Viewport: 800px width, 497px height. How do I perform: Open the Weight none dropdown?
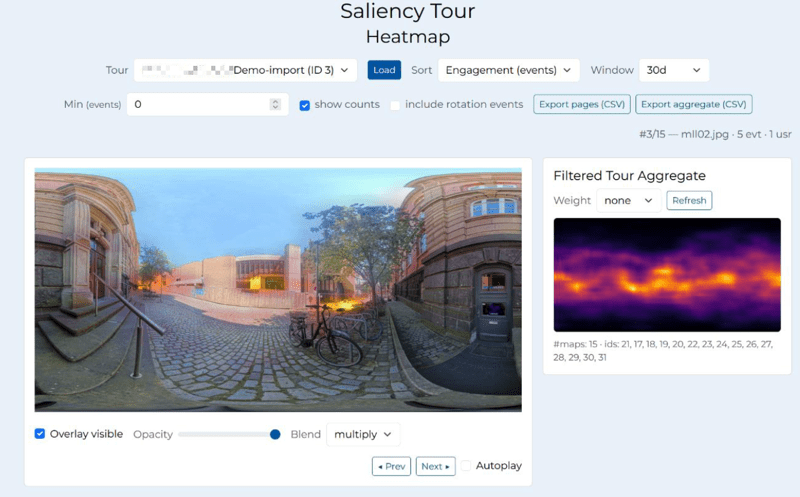tap(628, 200)
